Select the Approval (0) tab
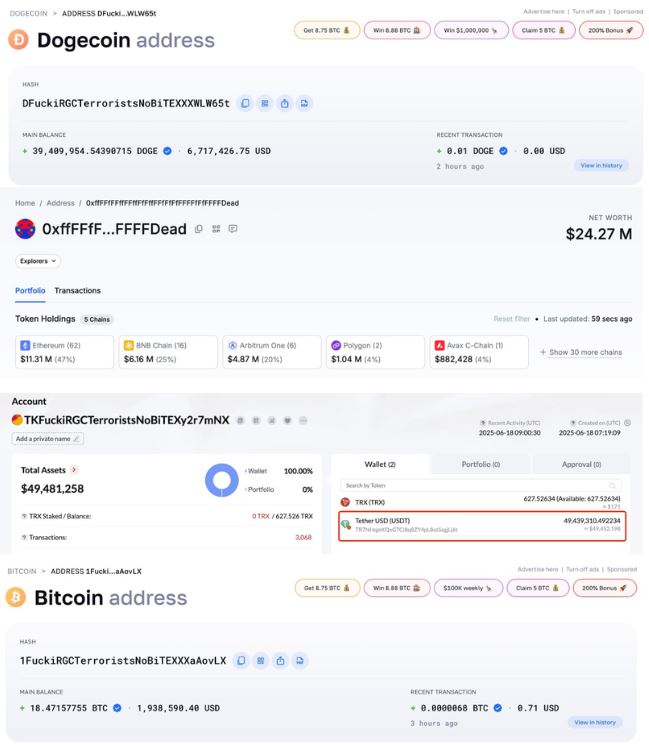Viewport: 649px width, 747px height. click(581, 464)
